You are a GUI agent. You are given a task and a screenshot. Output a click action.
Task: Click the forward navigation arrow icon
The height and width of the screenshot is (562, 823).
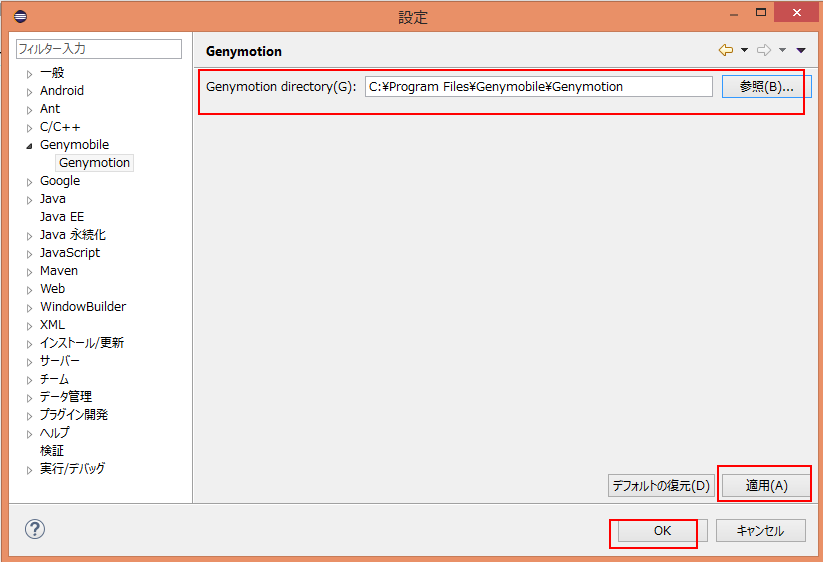(x=764, y=50)
